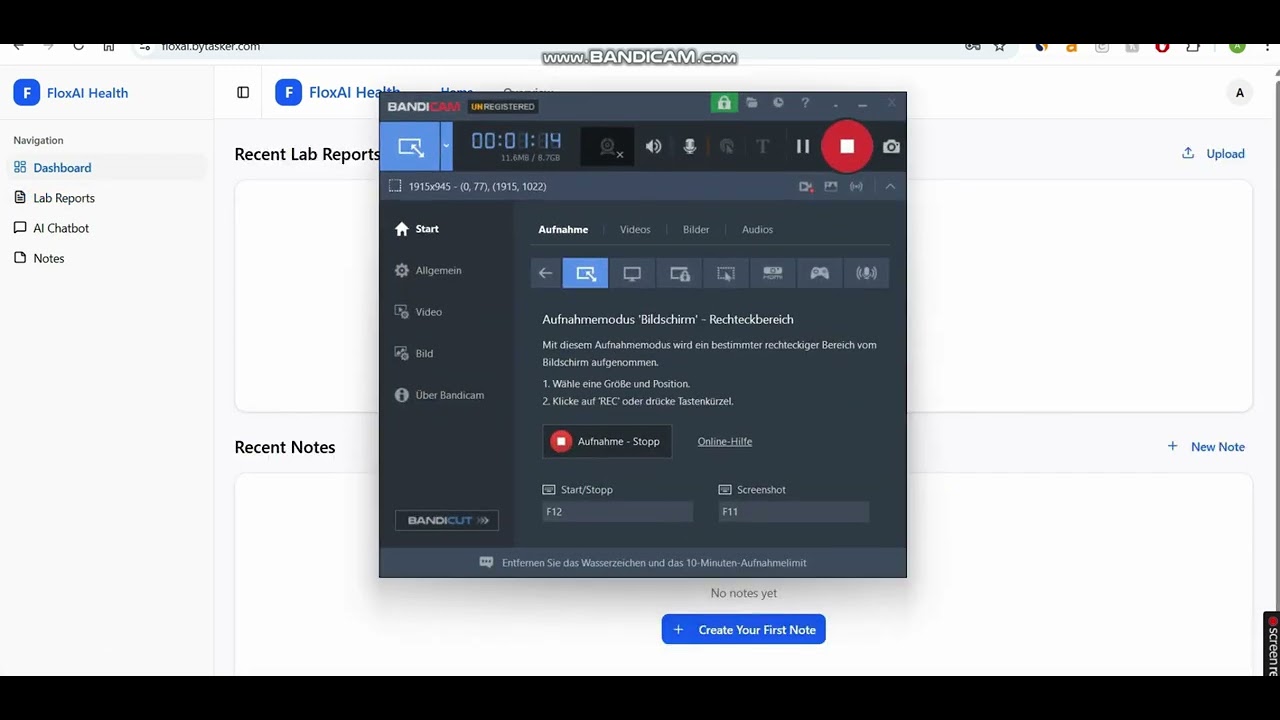Viewport: 1280px width, 720px height.
Task: Open the Bandicut button
Action: point(447,520)
